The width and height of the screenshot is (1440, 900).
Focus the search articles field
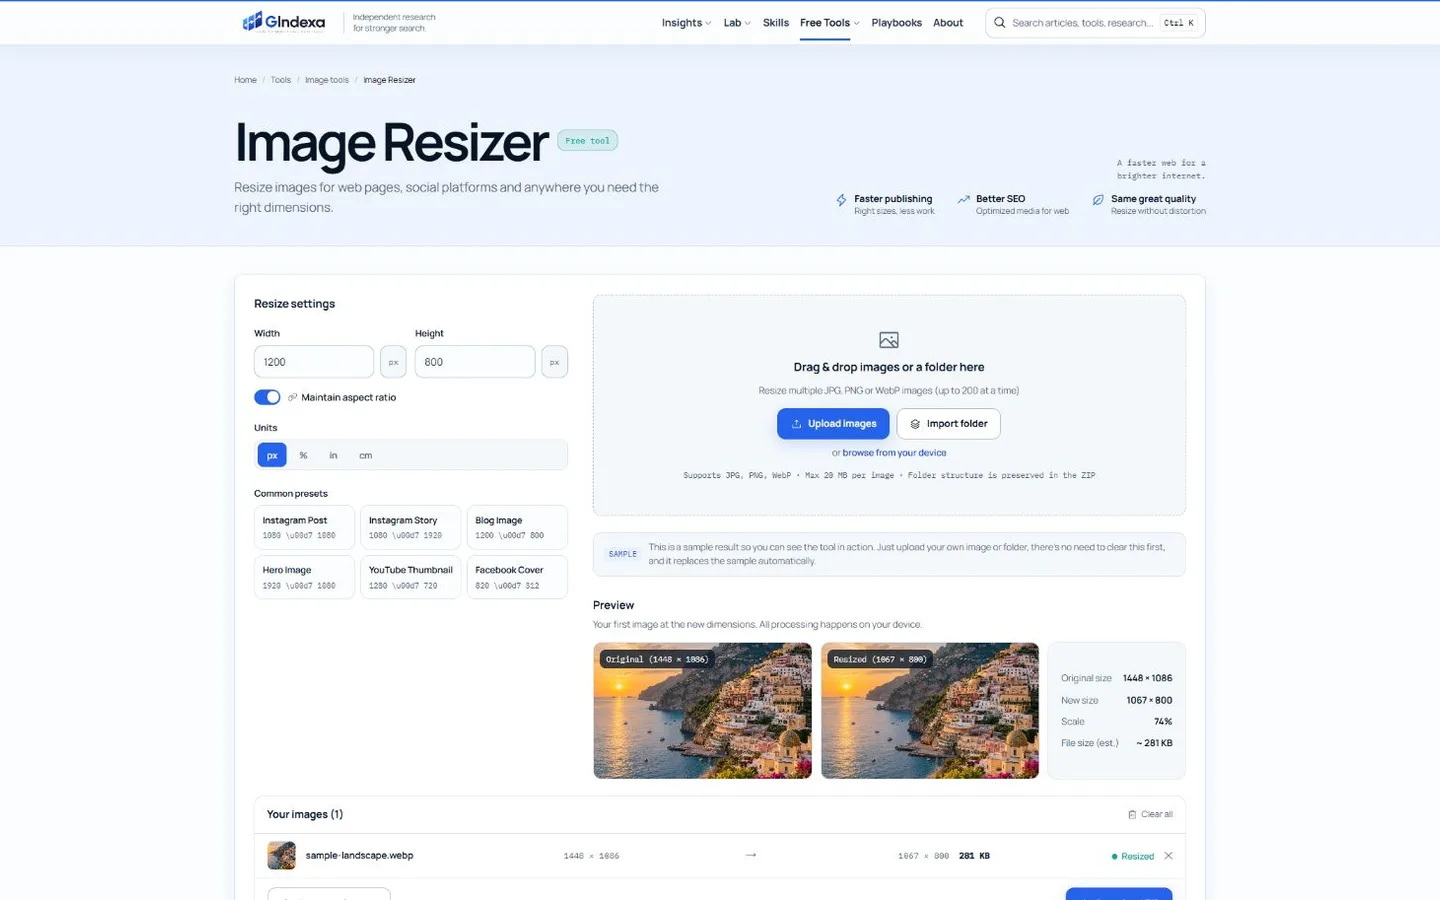pos(1095,22)
